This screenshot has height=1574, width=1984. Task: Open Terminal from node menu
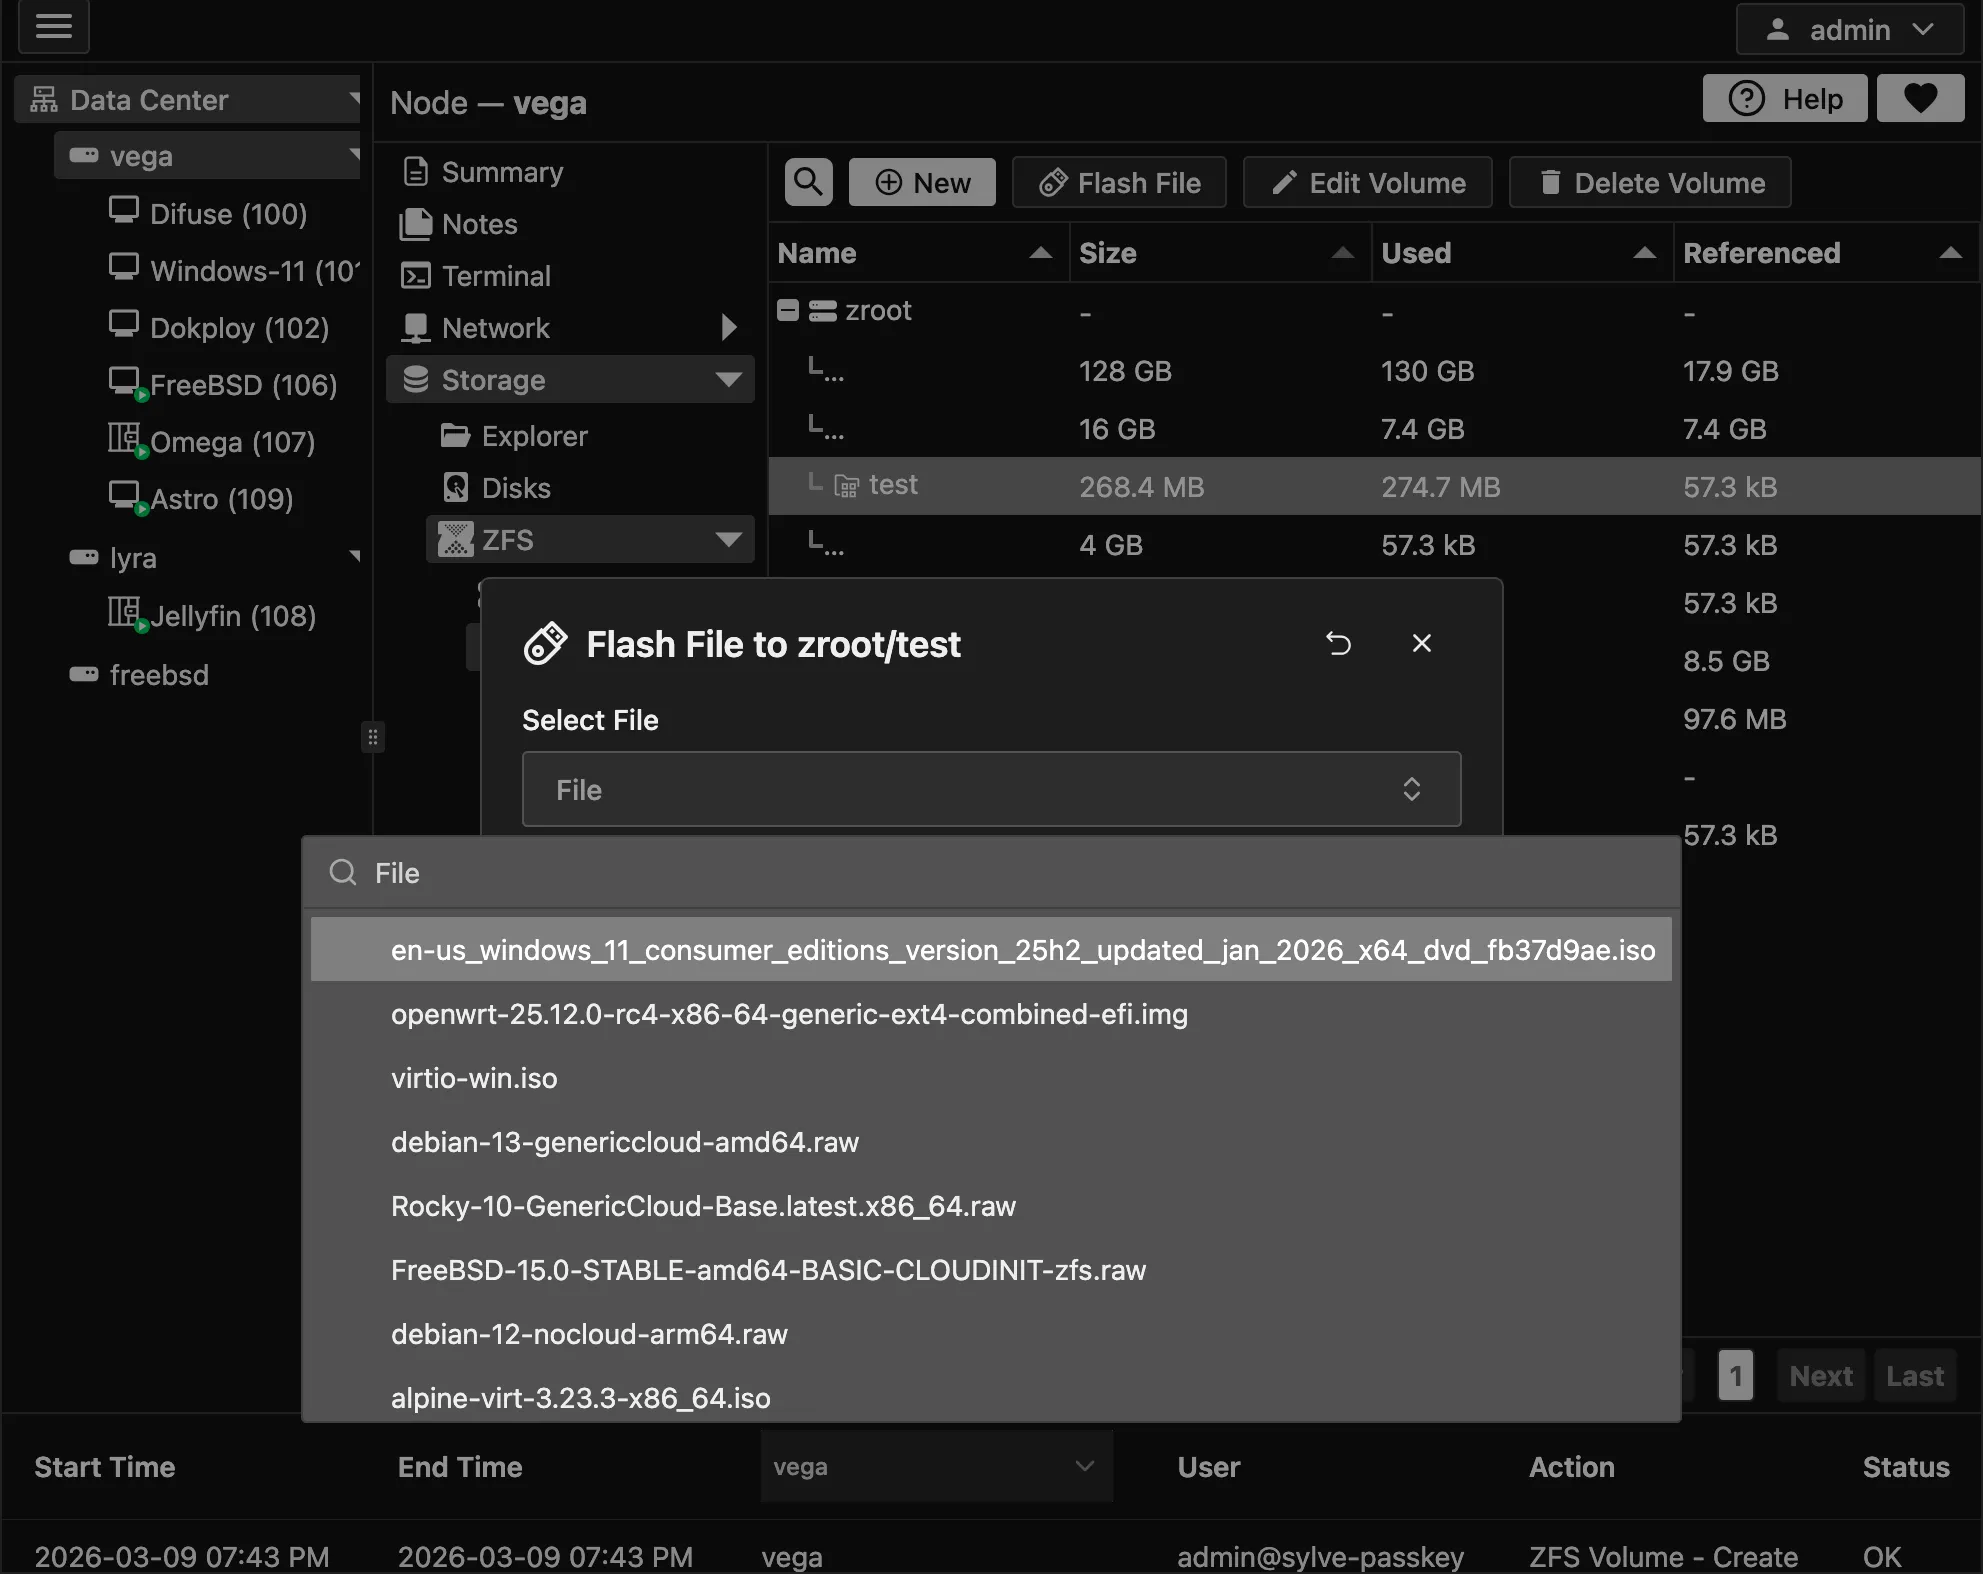click(496, 276)
